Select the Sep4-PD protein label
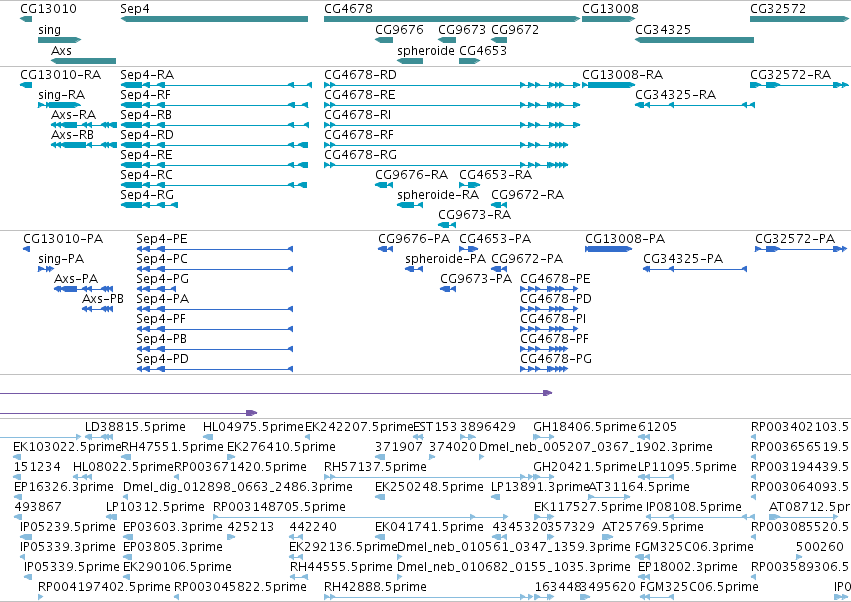This screenshot has height=602, width=851. [x=162, y=359]
